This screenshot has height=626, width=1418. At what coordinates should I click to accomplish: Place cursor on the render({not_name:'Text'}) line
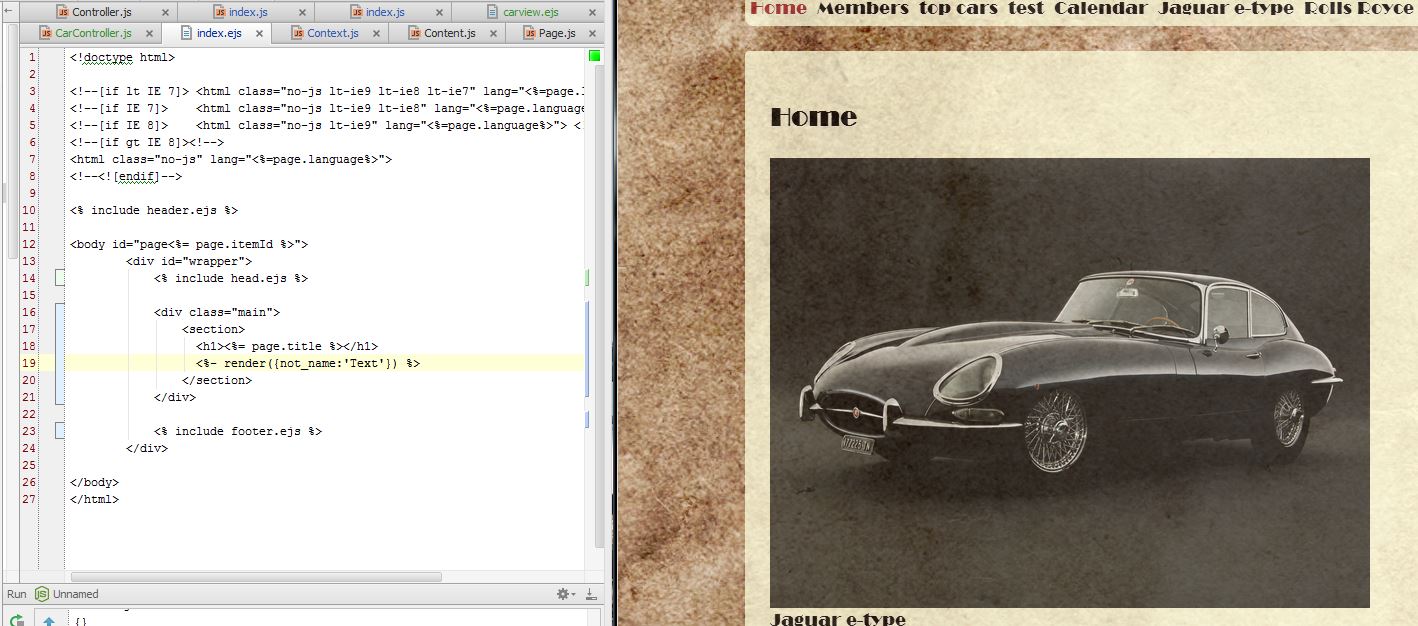[x=308, y=363]
